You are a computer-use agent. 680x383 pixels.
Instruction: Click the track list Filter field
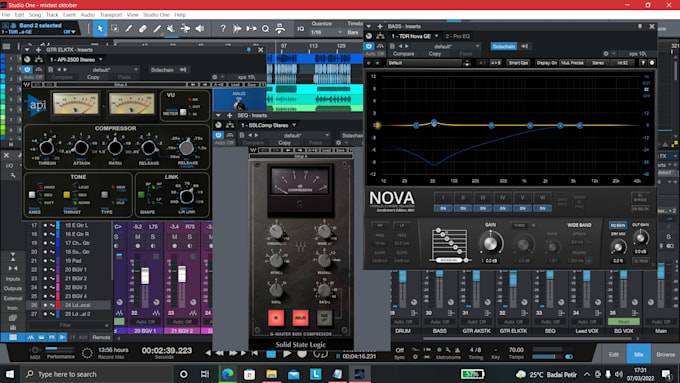click(x=69, y=325)
